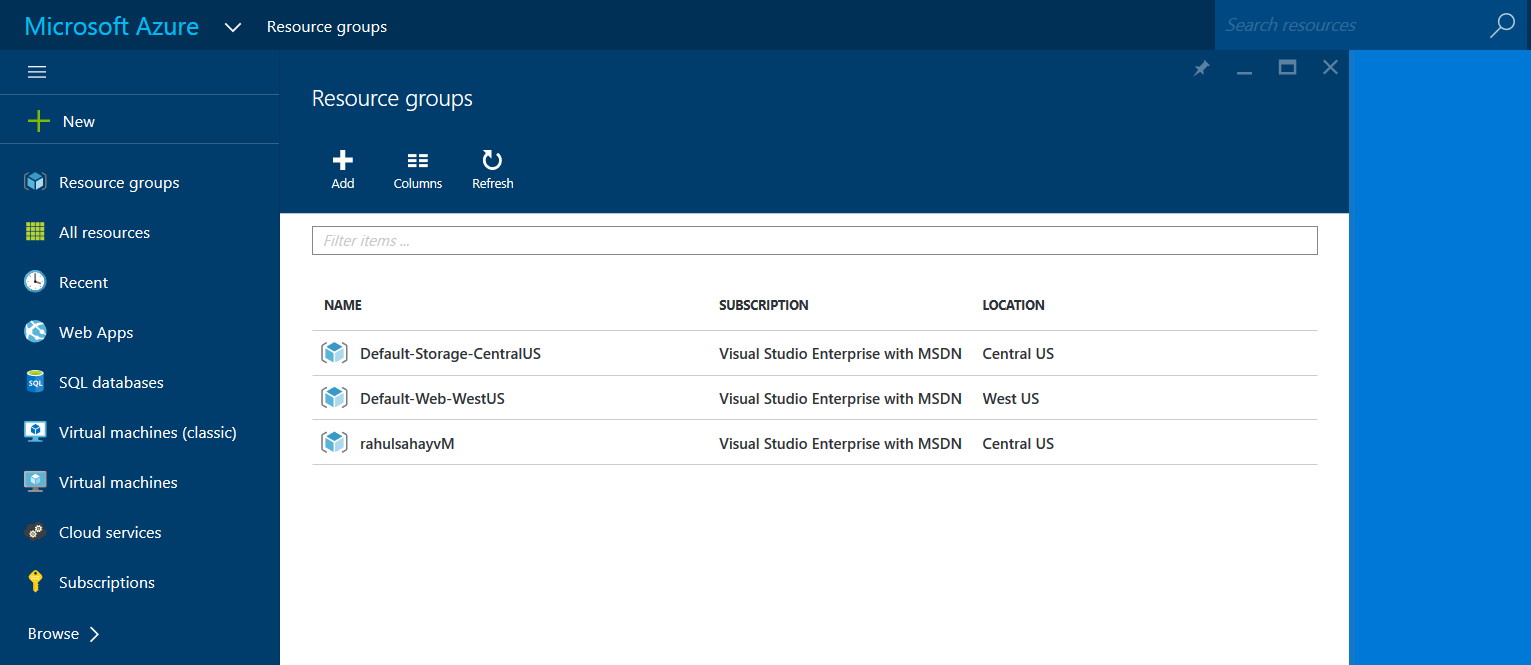
Task: Open the Resource groups cube icon in the sidebar
Action: point(36,182)
